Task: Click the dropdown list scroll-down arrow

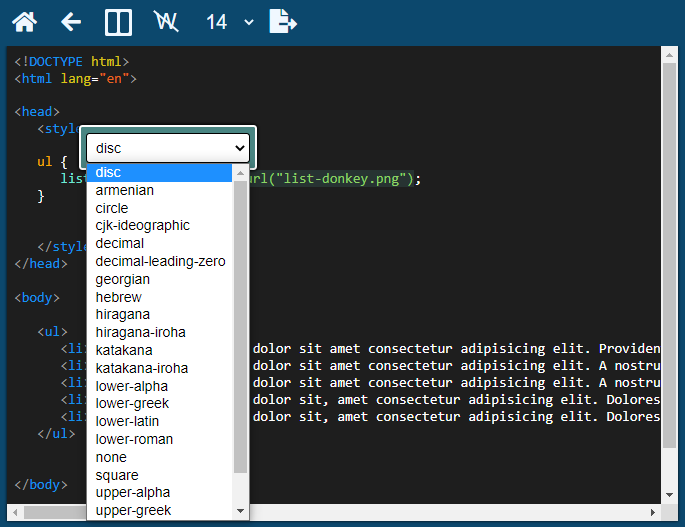Action: pos(240,511)
